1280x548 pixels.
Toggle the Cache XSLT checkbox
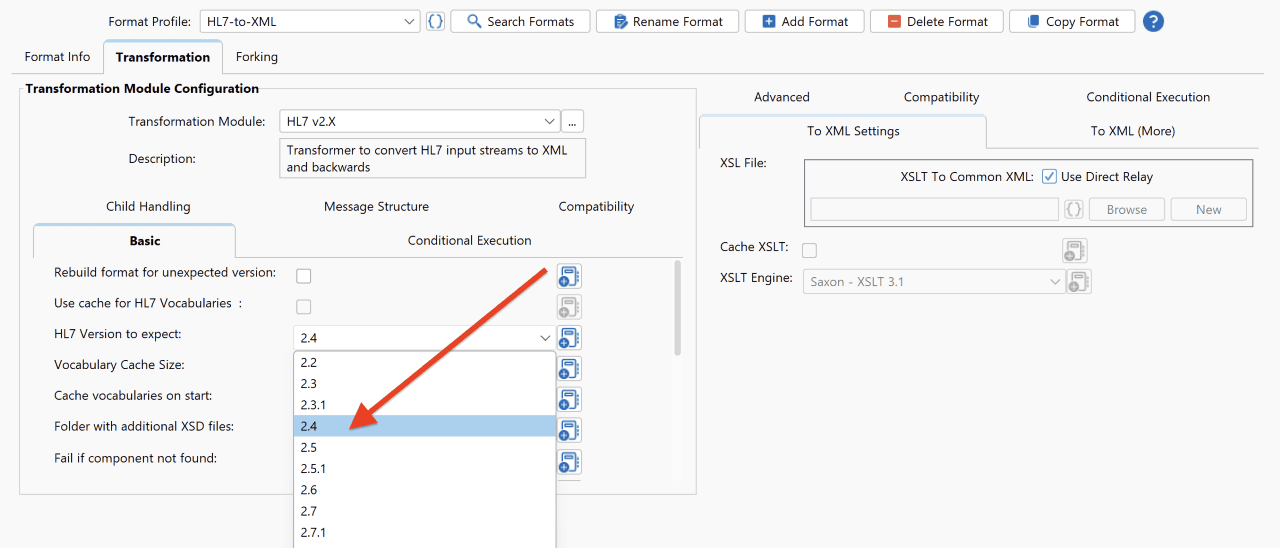coord(810,250)
